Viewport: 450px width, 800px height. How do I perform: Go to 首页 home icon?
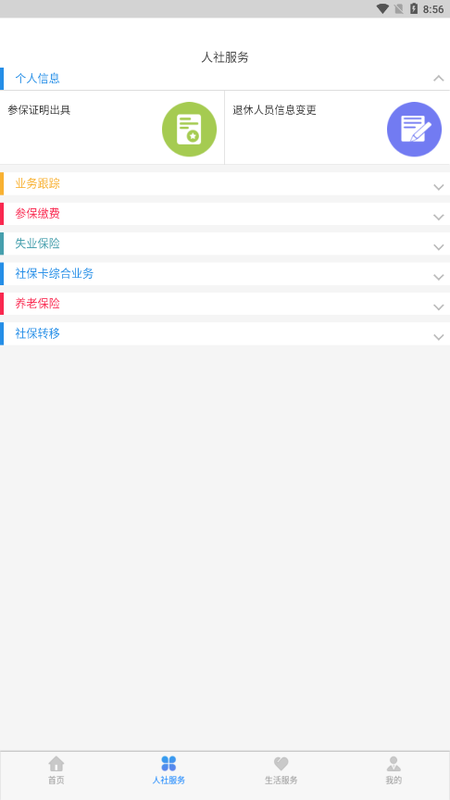tap(56, 764)
